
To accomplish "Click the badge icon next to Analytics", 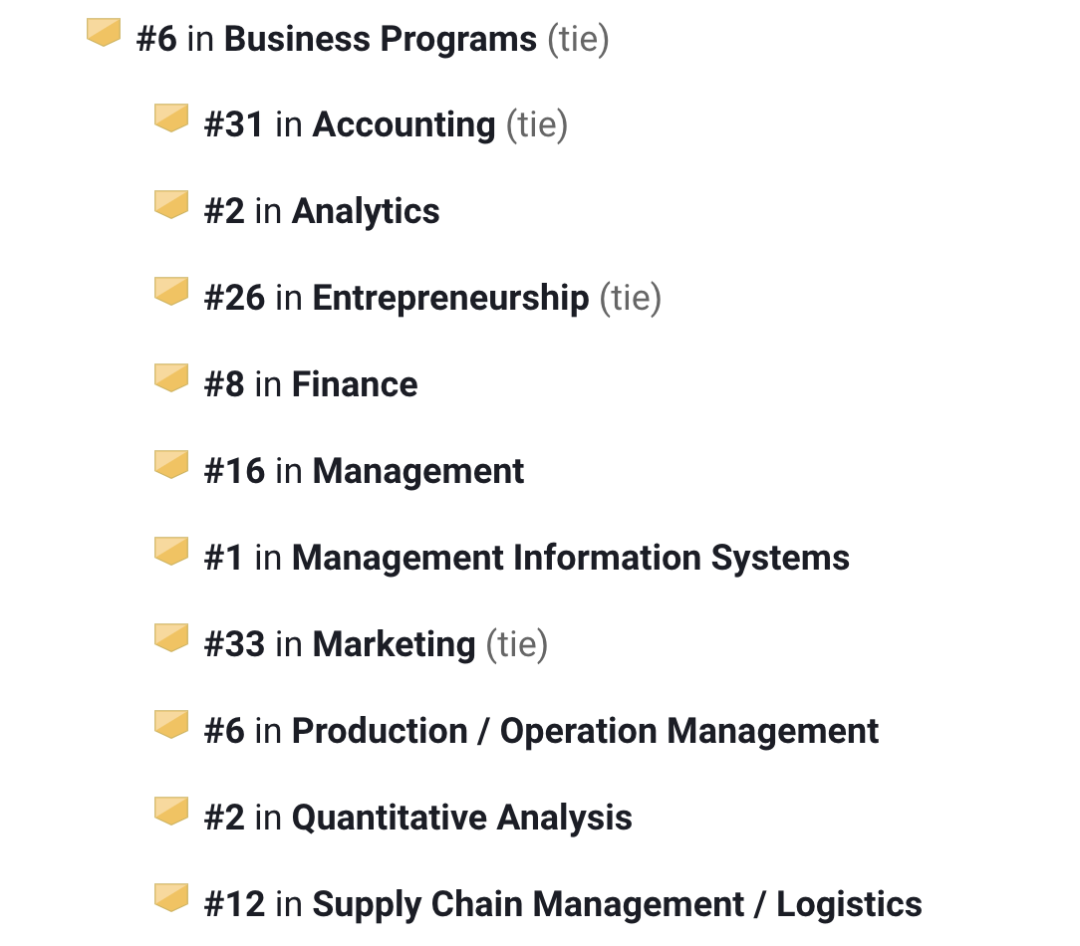I will 171,205.
